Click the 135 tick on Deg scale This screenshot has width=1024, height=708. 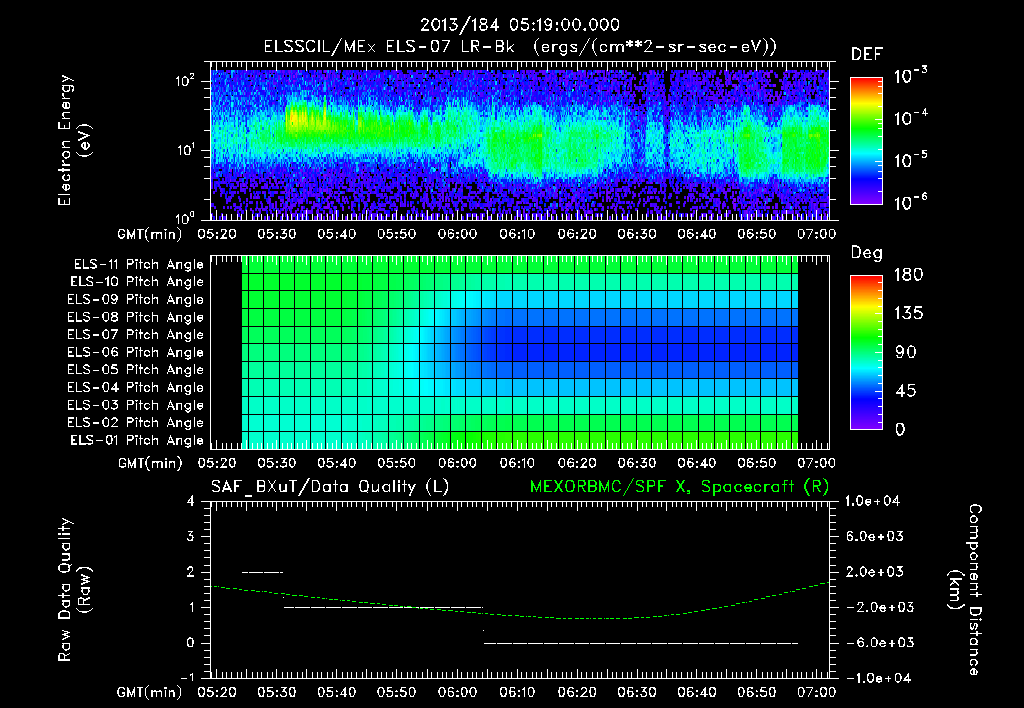(x=908, y=314)
